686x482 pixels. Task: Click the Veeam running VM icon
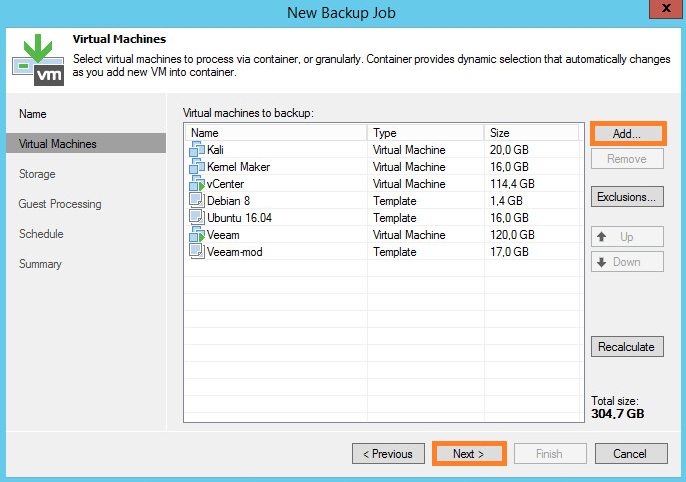(x=197, y=234)
